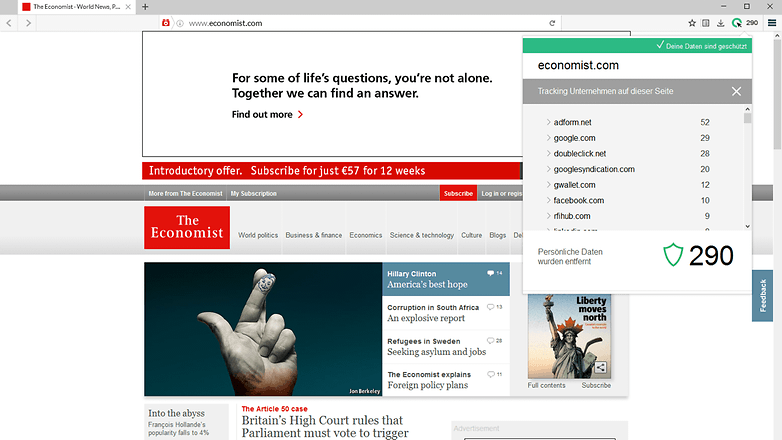Click 290 count beside extension icon
782x440 pixels.
pos(752,23)
